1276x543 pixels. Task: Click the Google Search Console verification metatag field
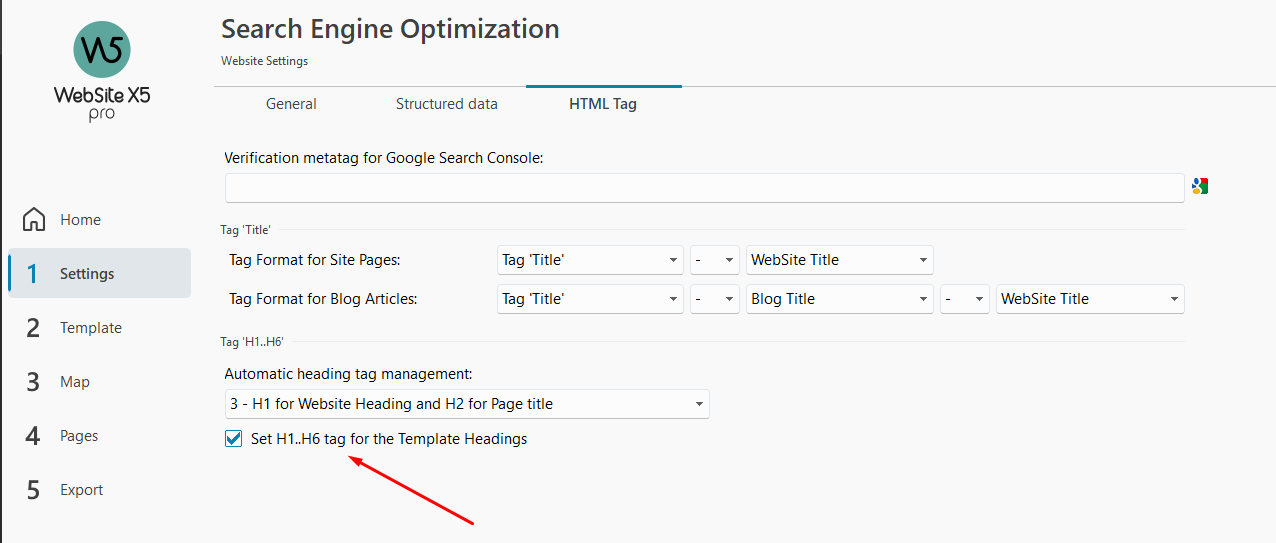(x=705, y=188)
